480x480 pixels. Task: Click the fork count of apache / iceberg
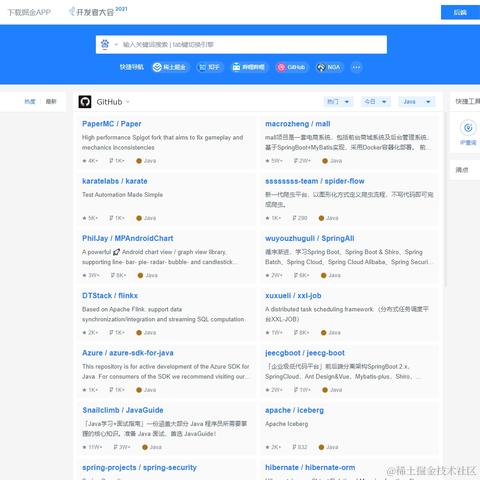[300, 447]
